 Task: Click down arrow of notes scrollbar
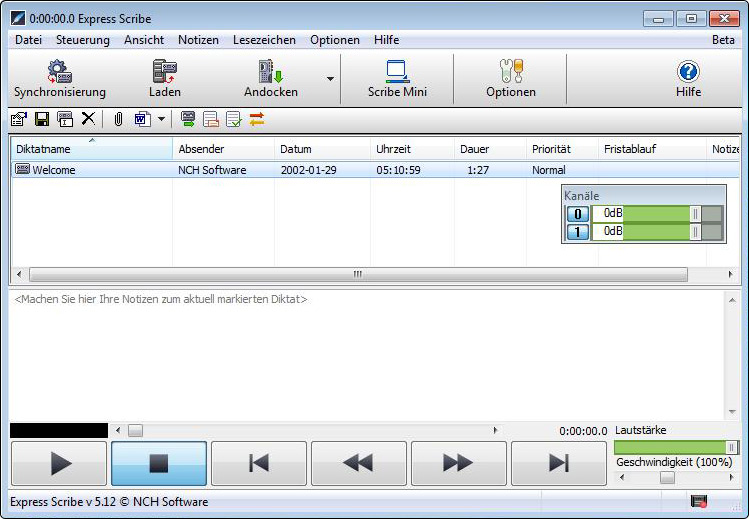732,412
